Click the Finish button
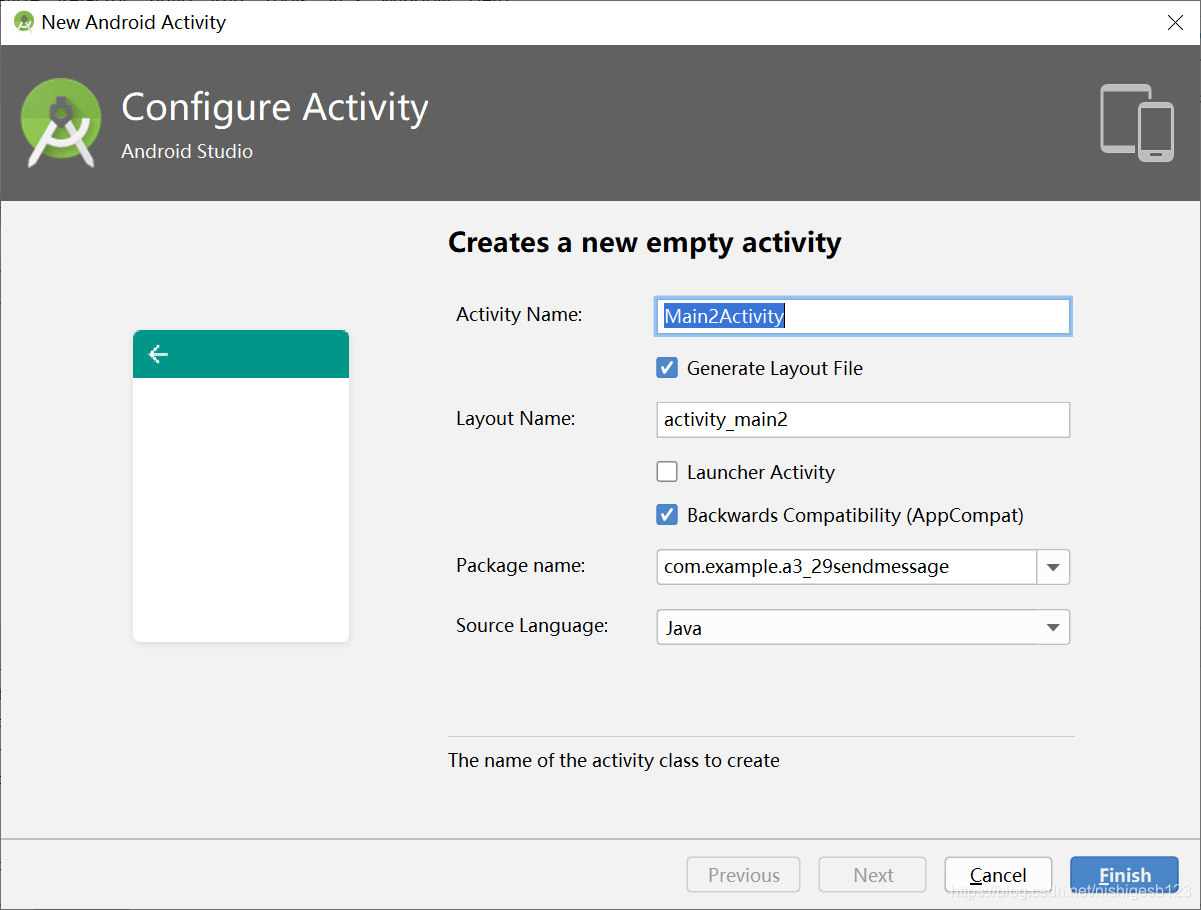 pos(1124,875)
